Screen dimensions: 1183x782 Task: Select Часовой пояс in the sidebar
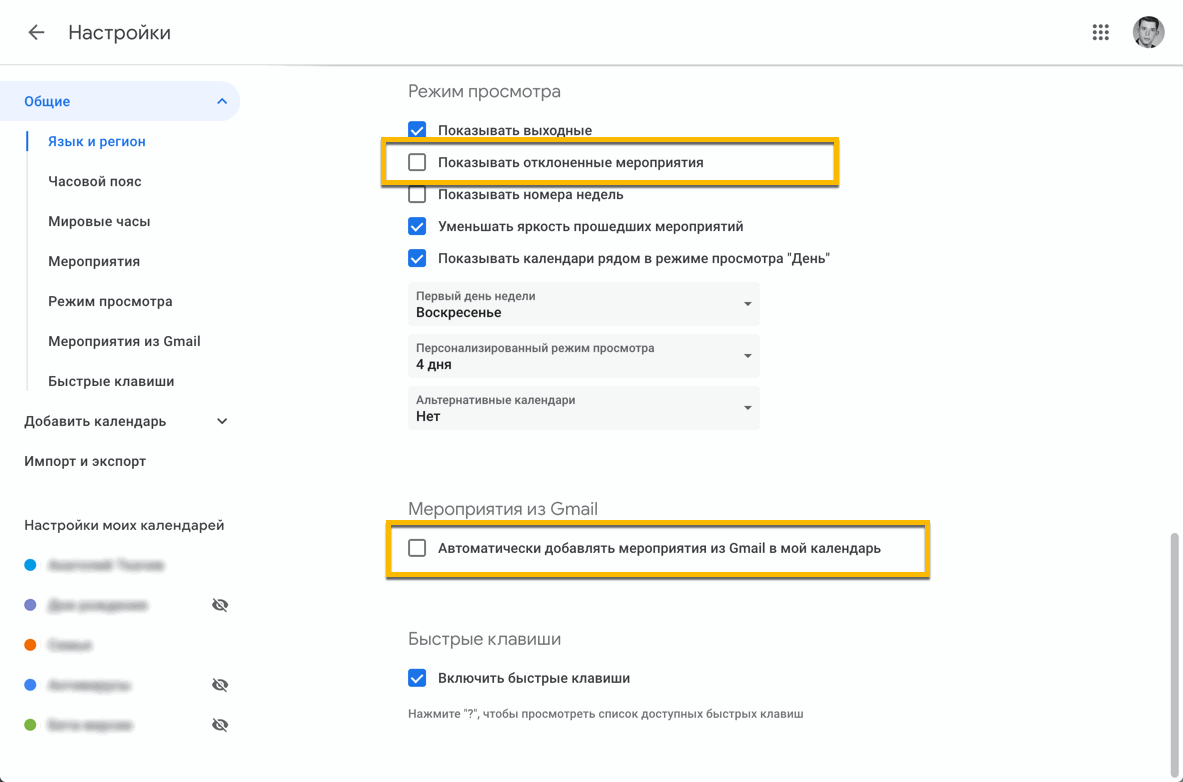click(x=95, y=181)
